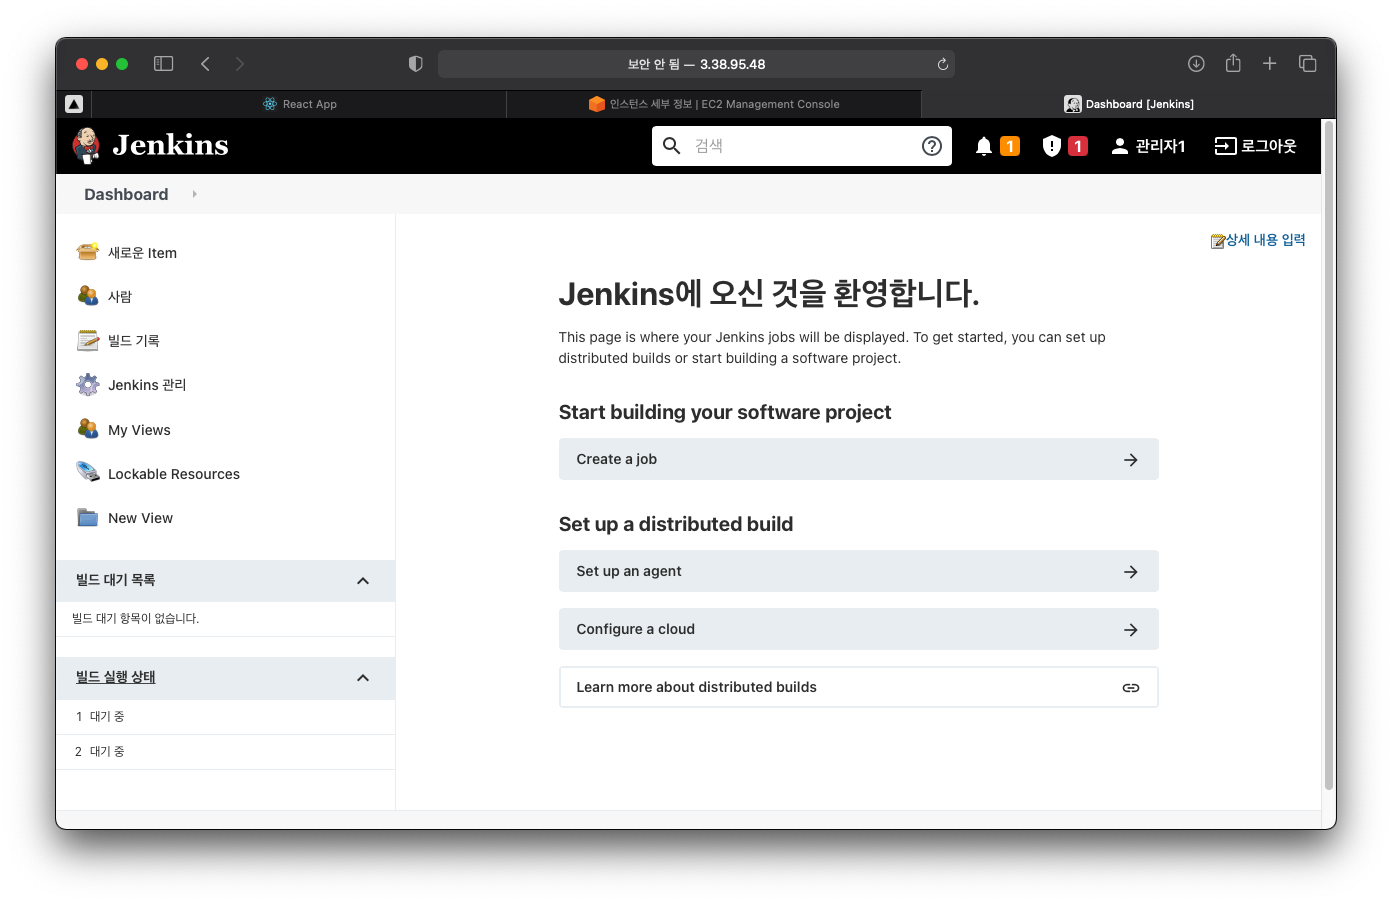Image resolution: width=1392 pixels, height=903 pixels.
Task: Show Safari tab overview icon
Action: (1307, 64)
